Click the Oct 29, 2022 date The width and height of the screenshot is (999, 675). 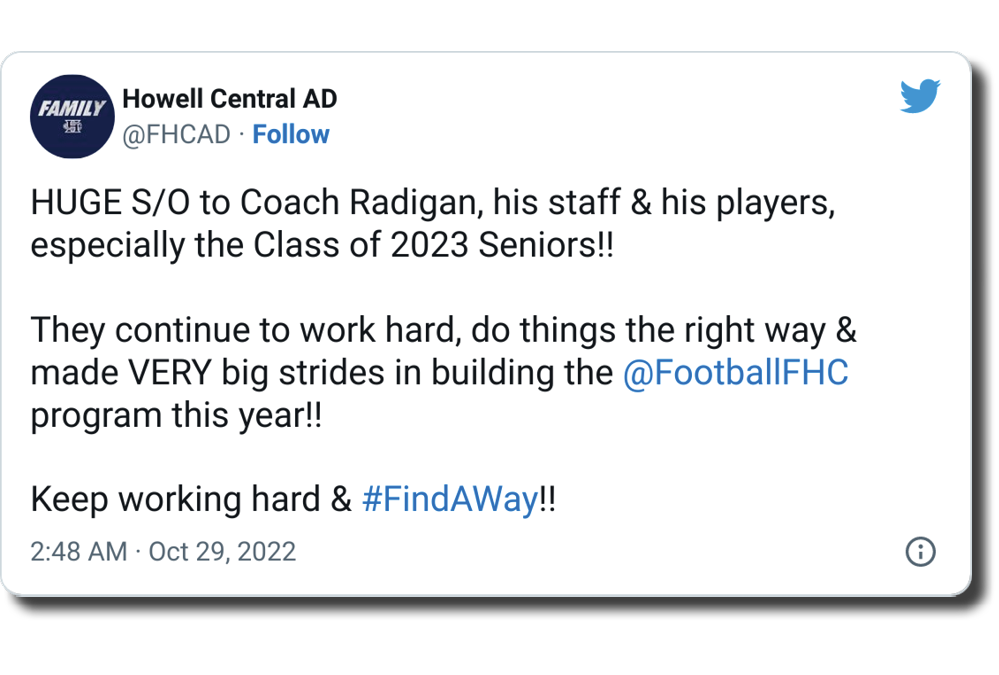[222, 551]
